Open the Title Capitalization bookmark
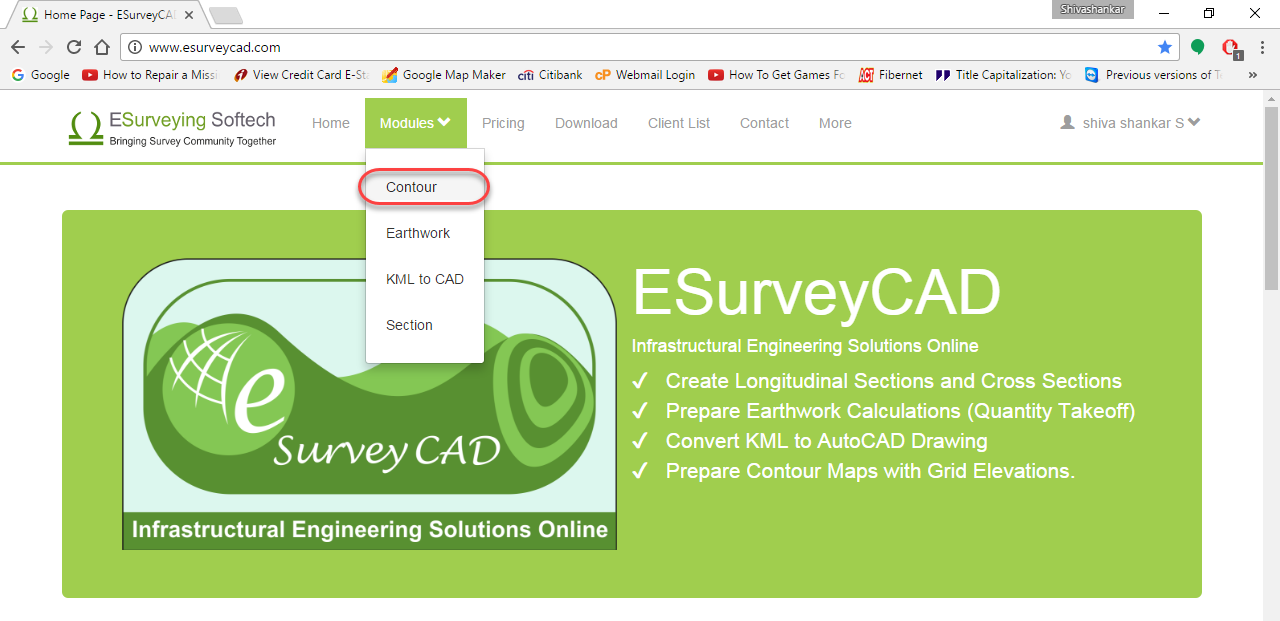The image size is (1280, 621). [1003, 75]
